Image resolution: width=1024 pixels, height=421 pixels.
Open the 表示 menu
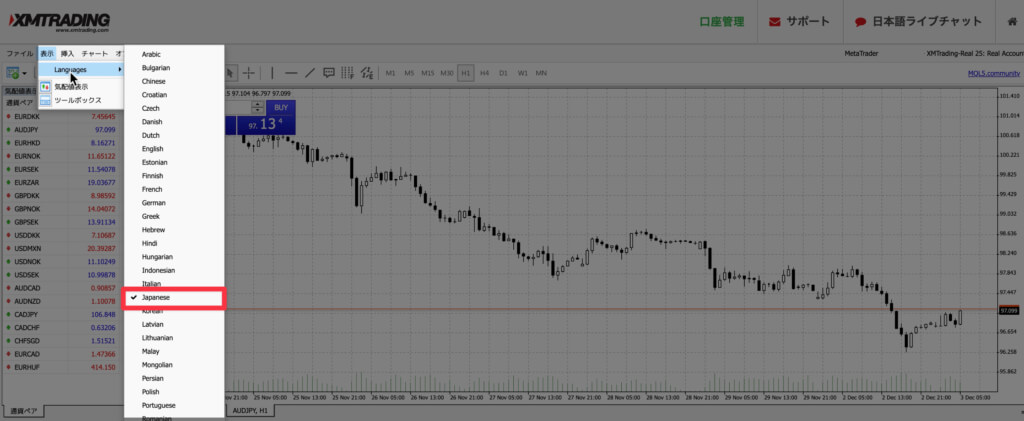(47, 53)
